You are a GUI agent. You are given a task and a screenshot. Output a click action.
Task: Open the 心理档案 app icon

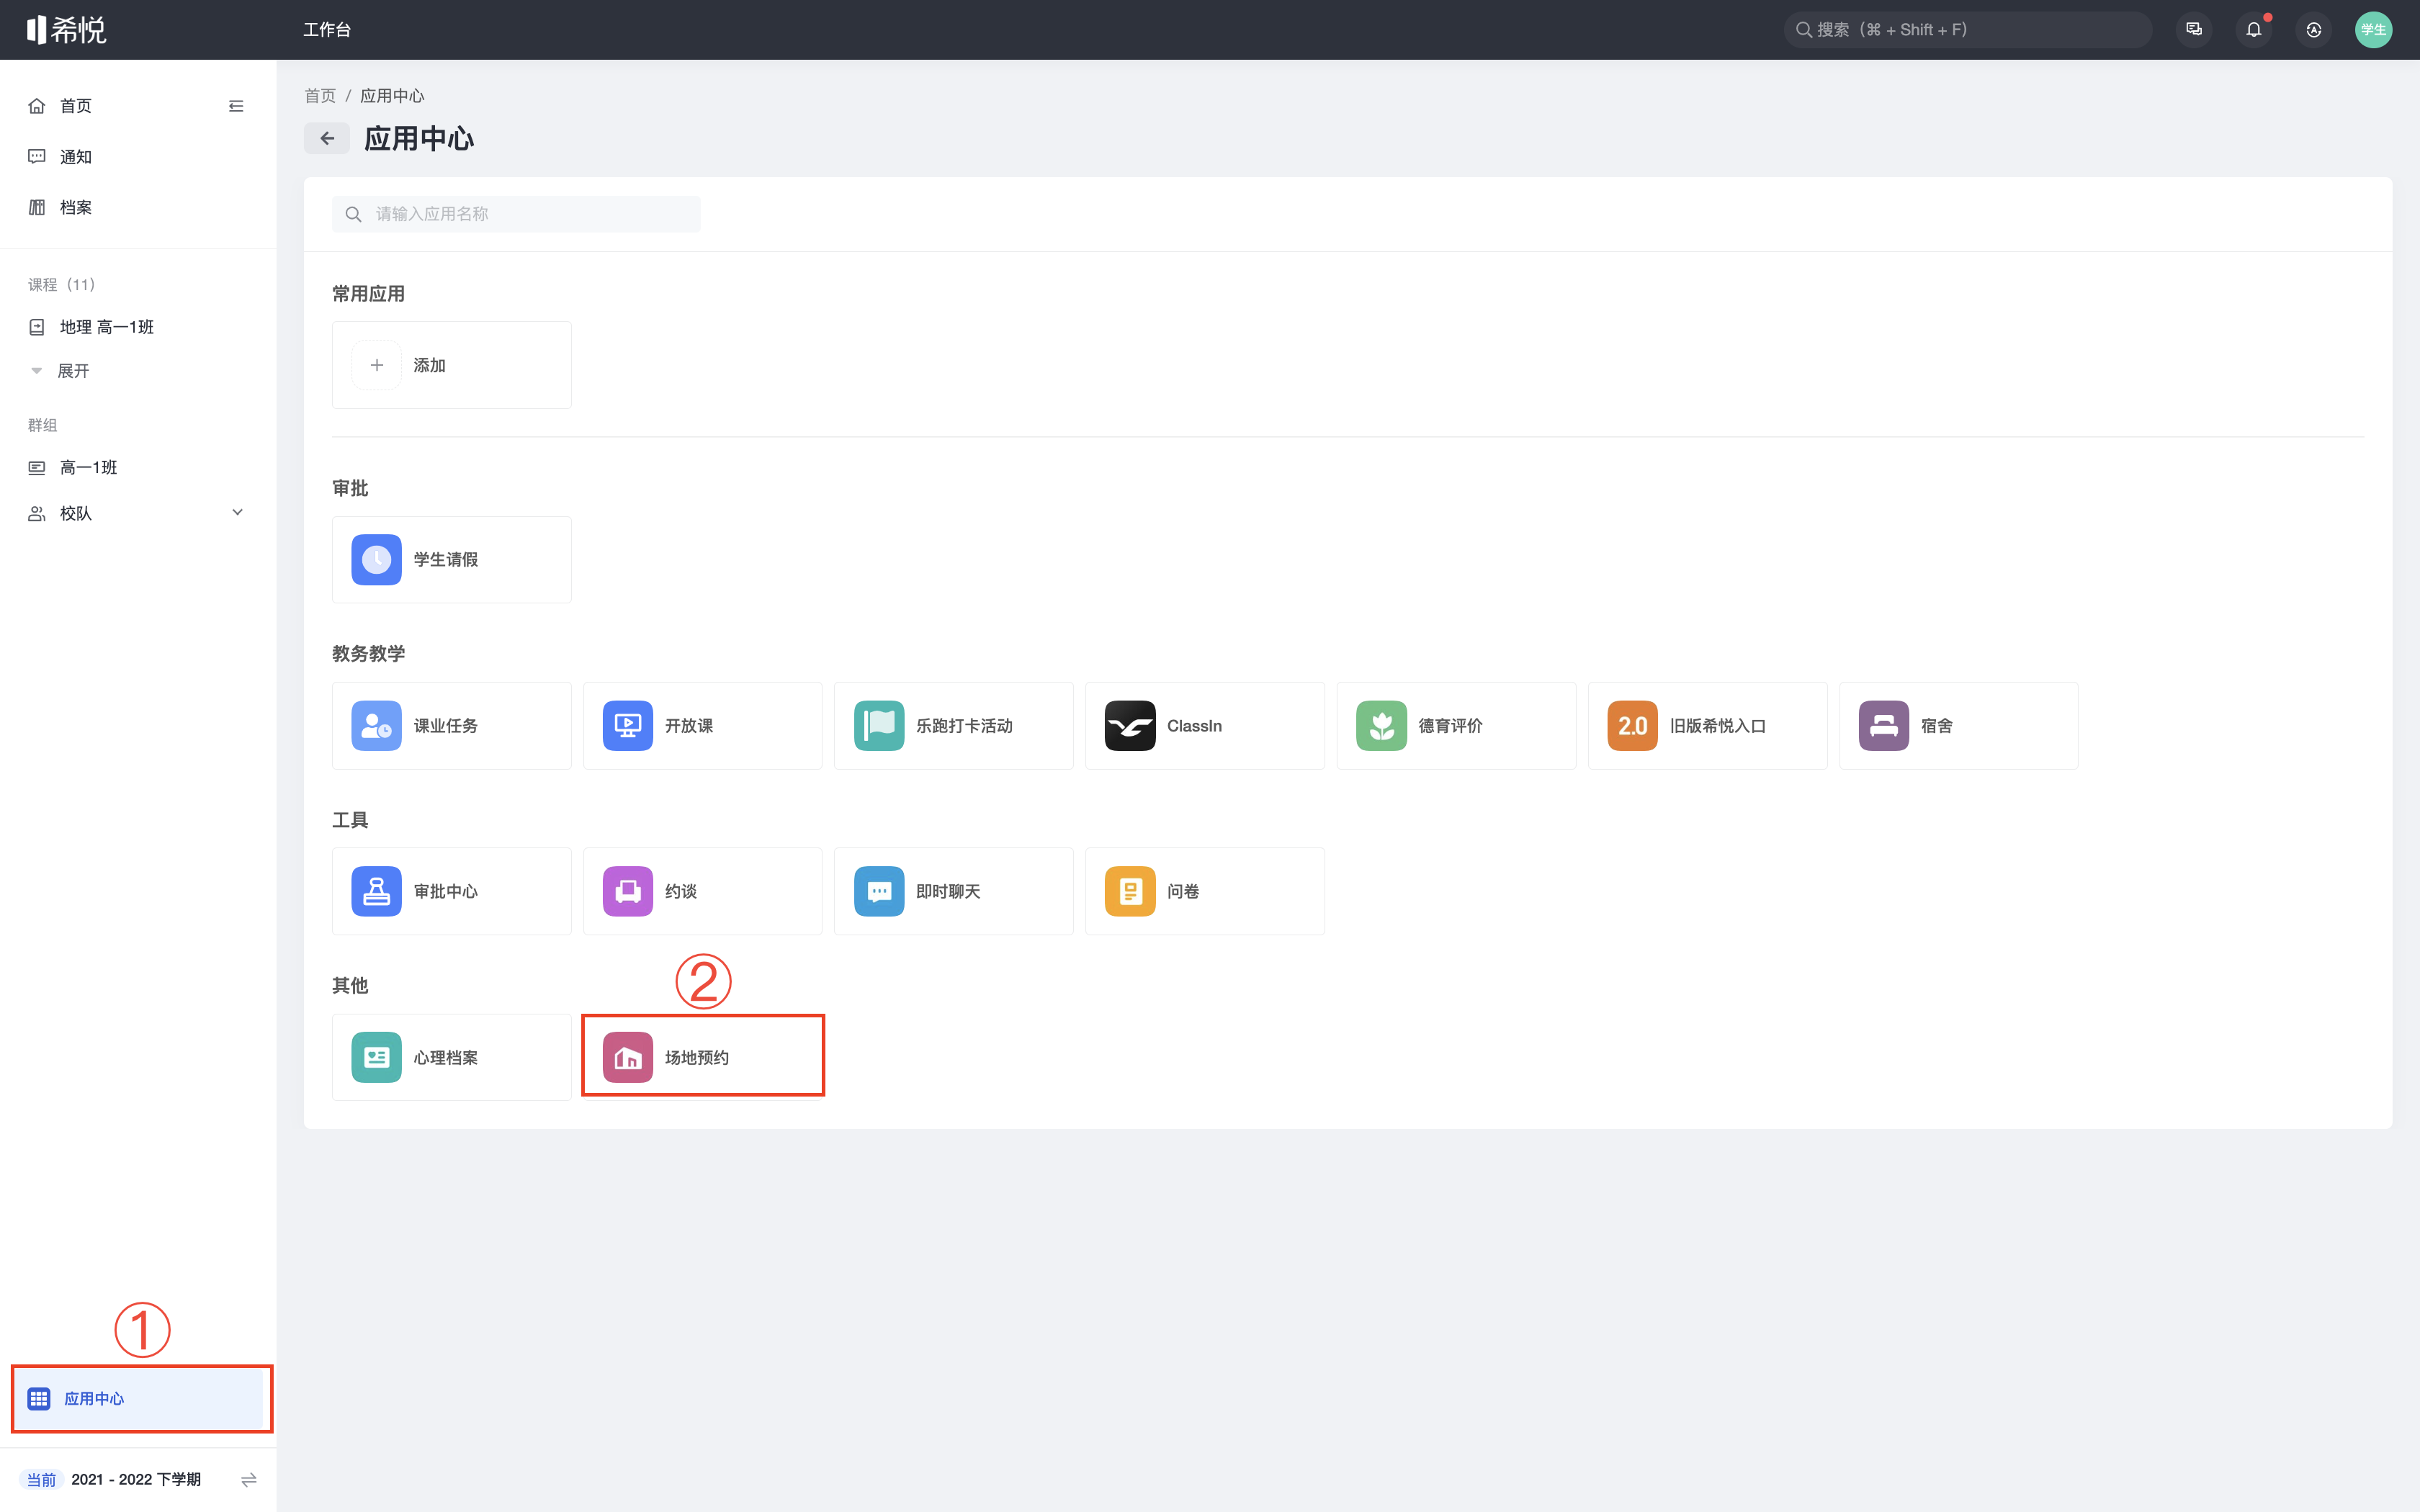click(376, 1057)
